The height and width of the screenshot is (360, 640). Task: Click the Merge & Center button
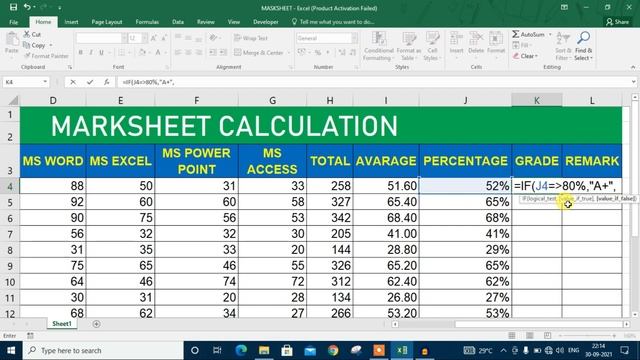(259, 53)
